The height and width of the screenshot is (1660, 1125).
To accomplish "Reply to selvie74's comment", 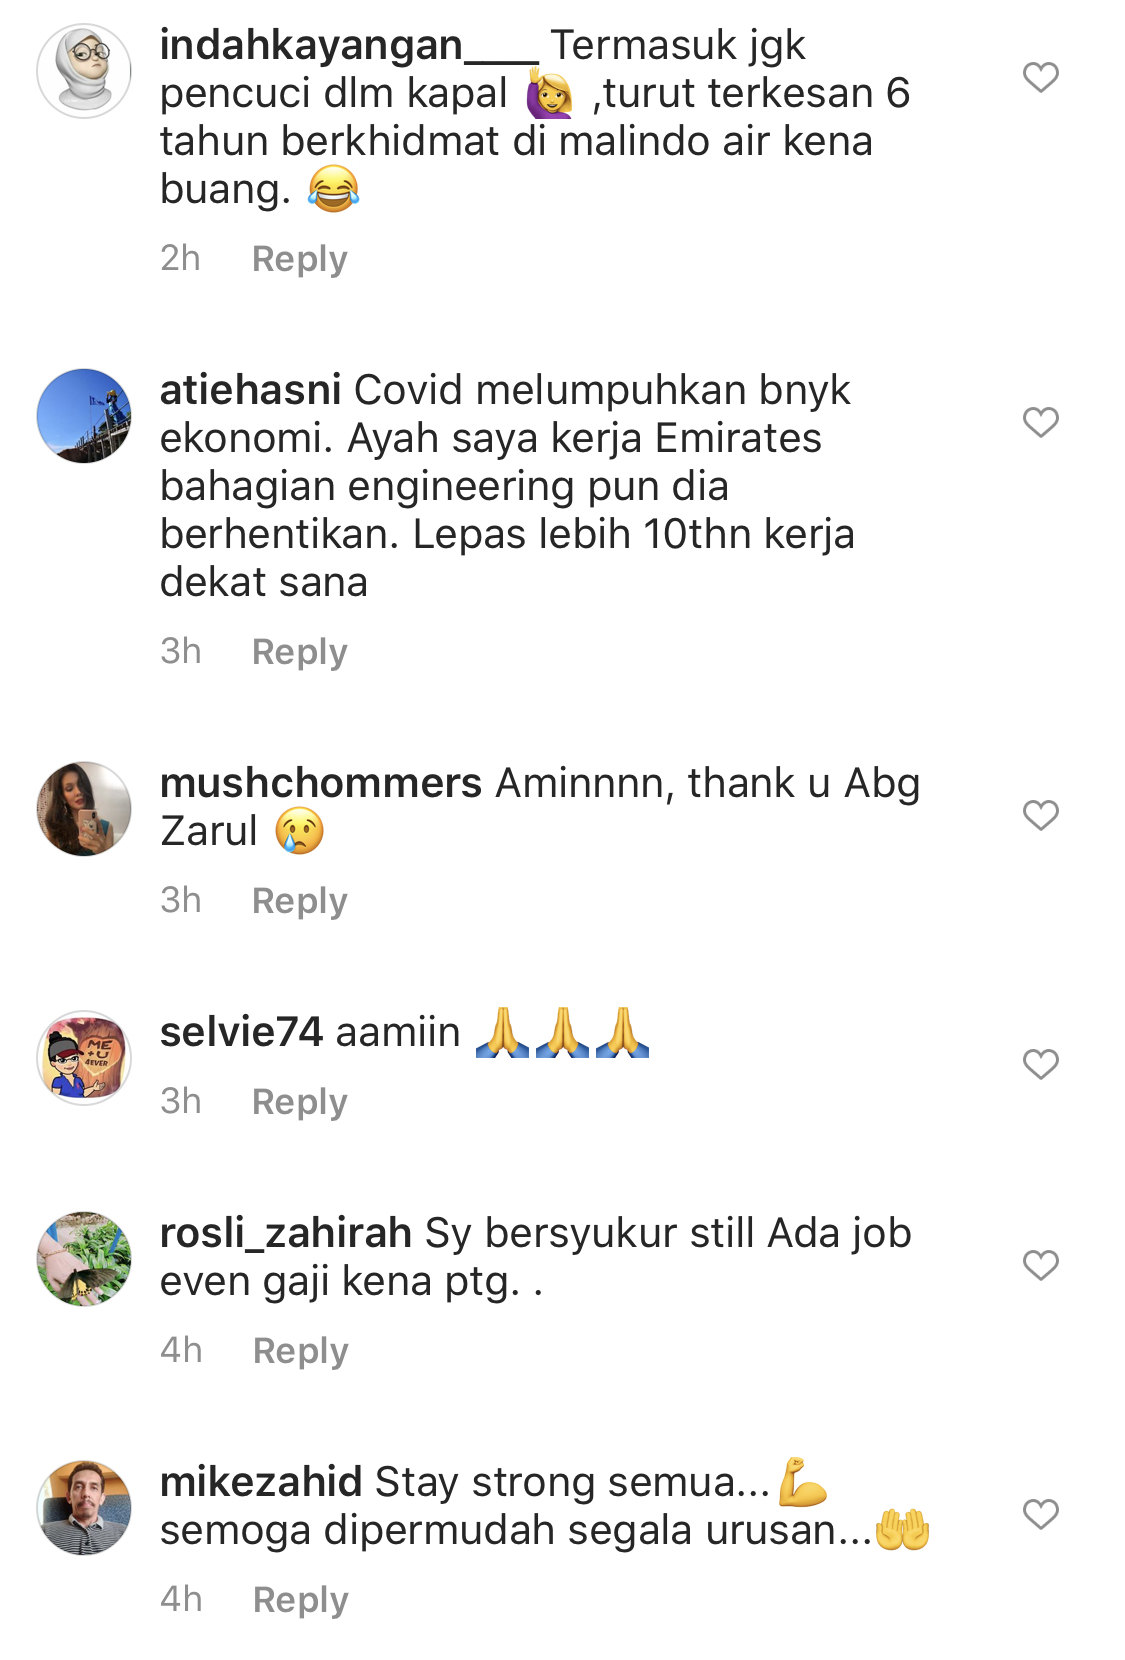I will coord(299,1102).
